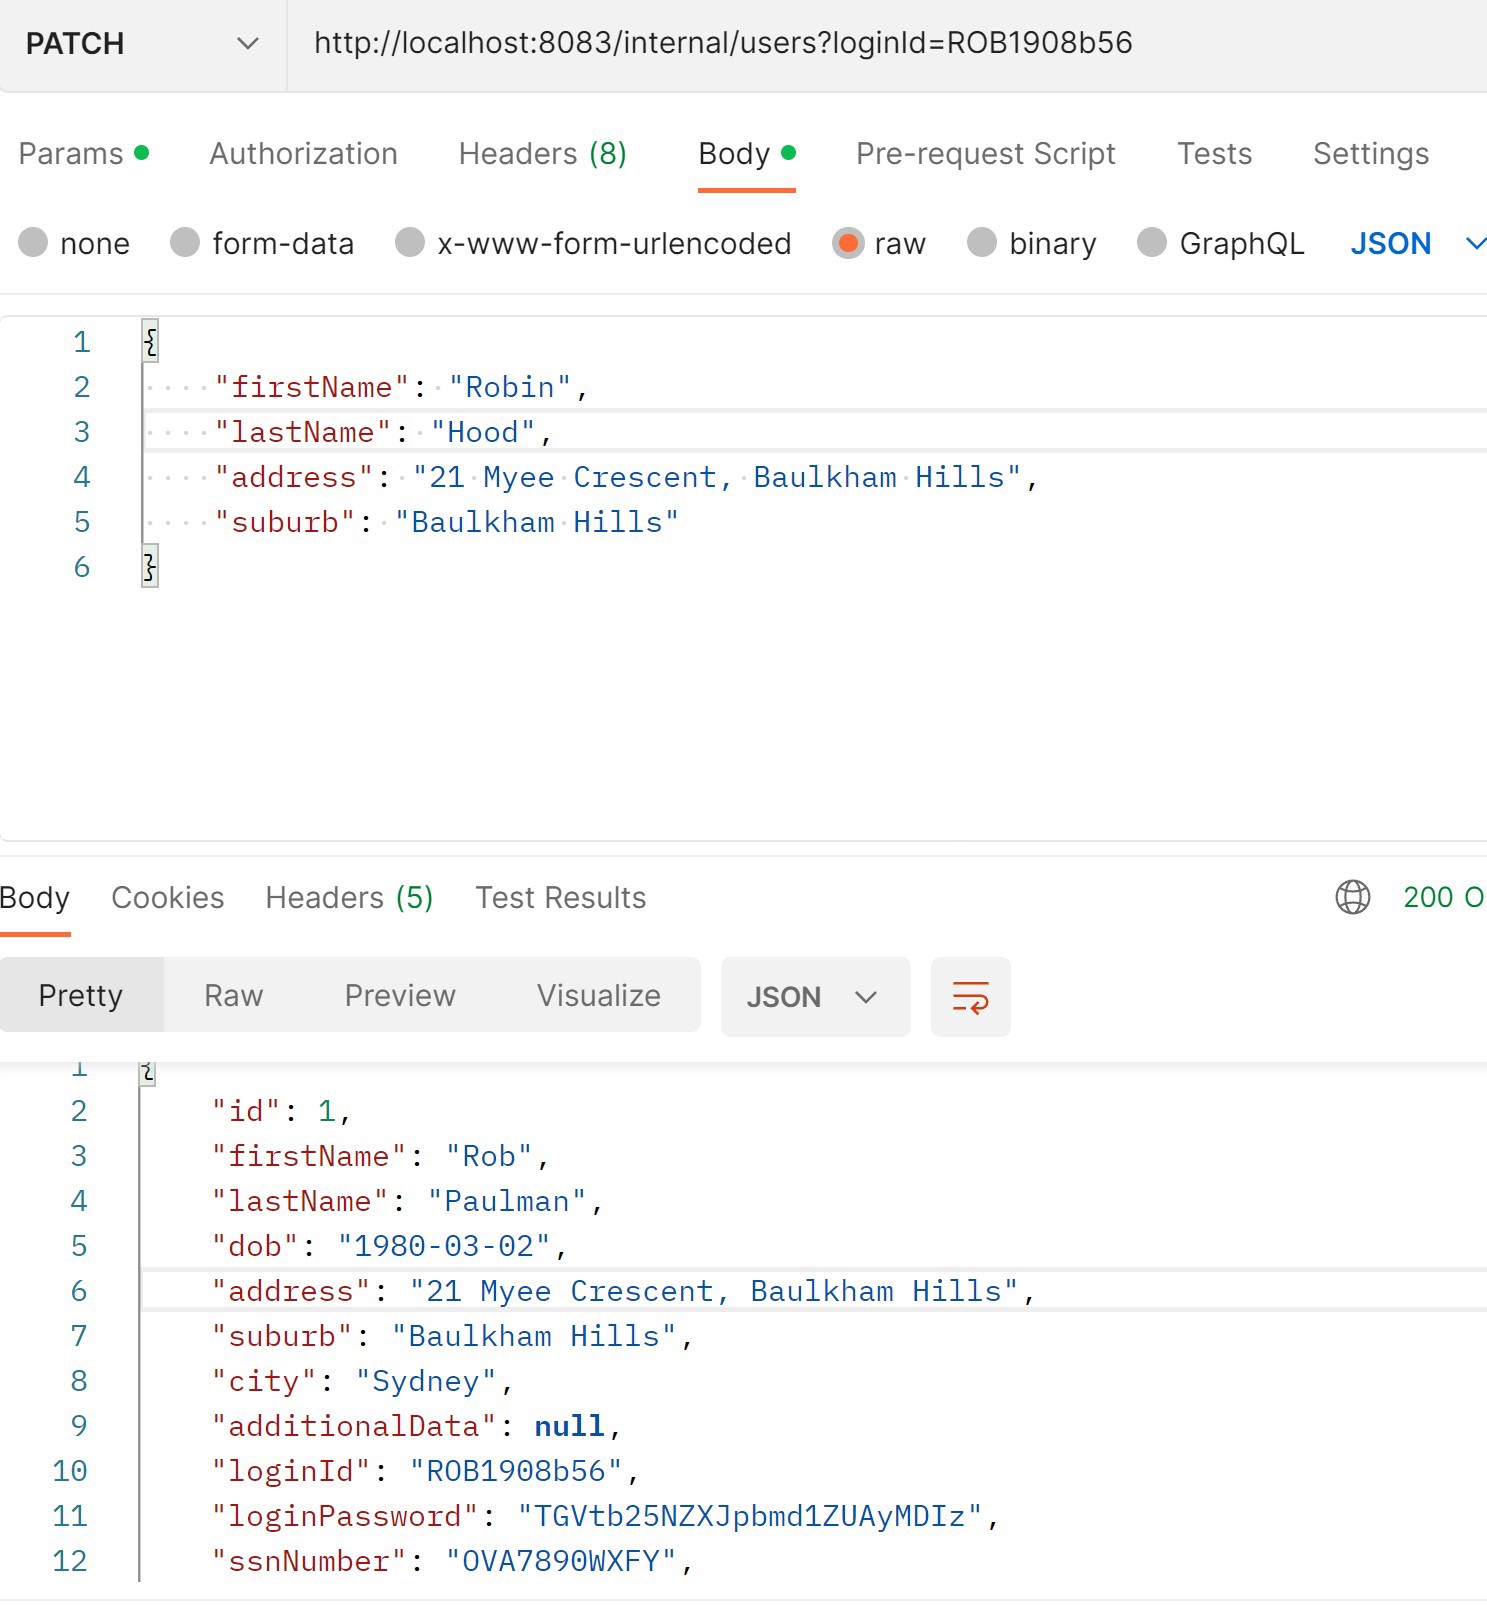The width and height of the screenshot is (1487, 1605).
Task: Open the Pre-request Script tab
Action: [986, 154]
